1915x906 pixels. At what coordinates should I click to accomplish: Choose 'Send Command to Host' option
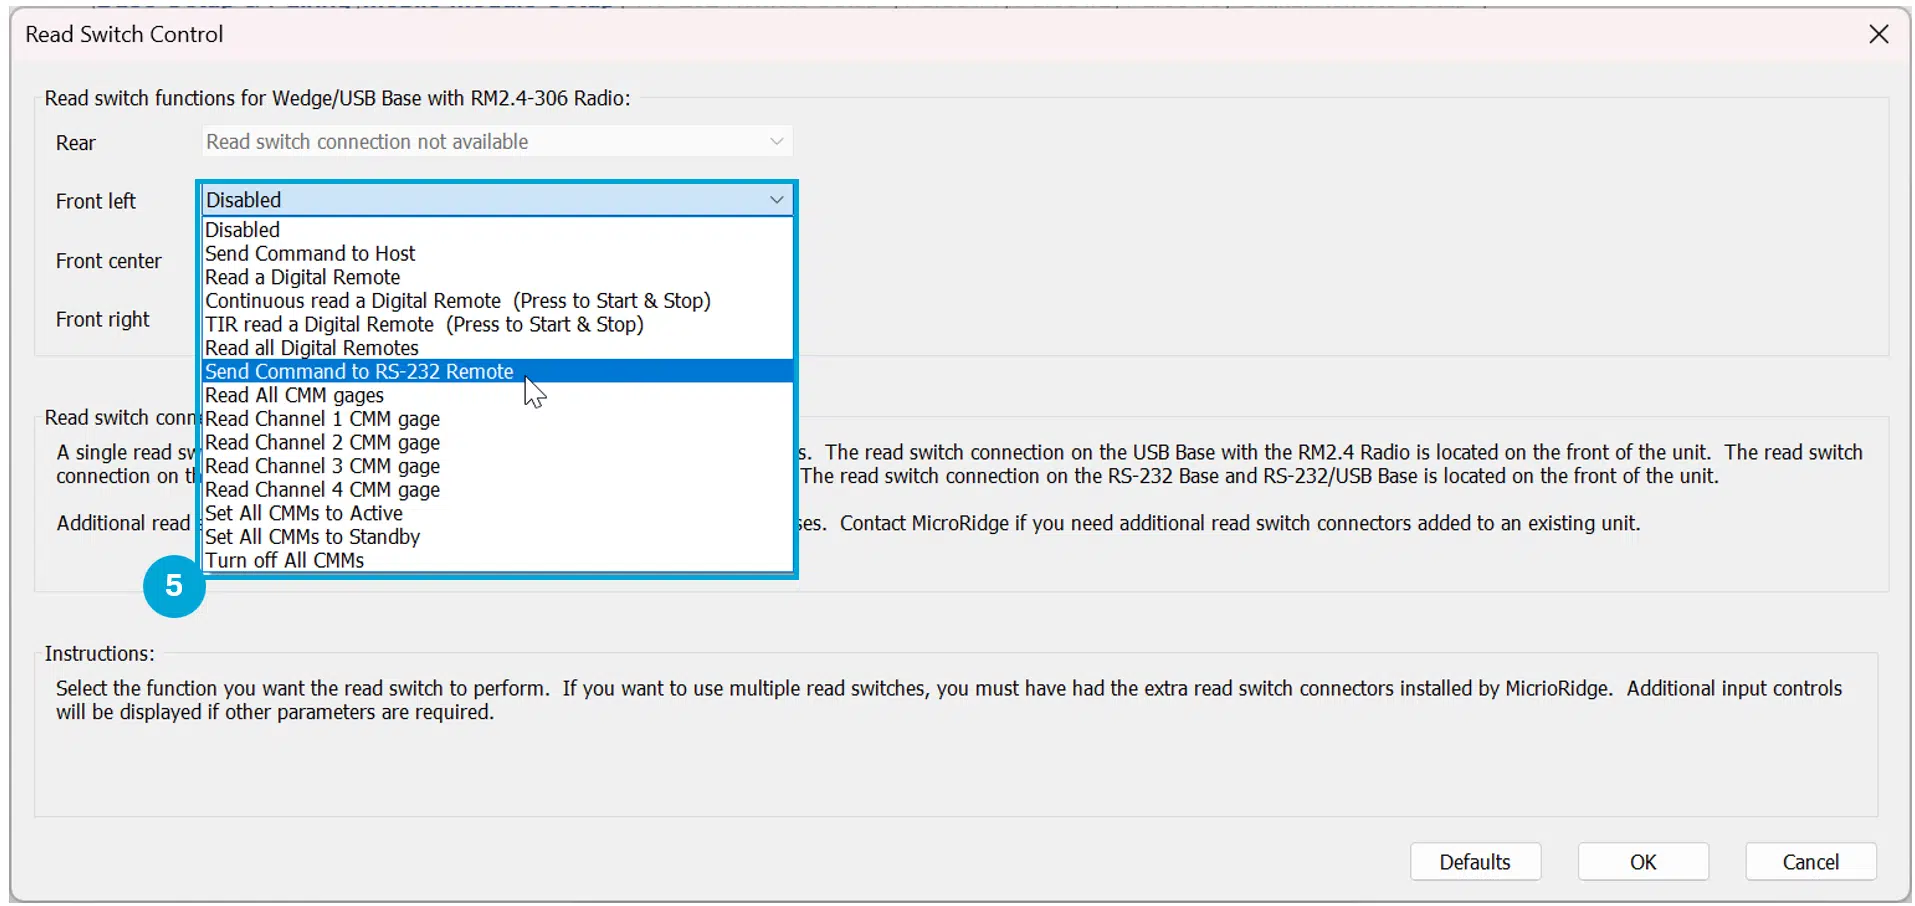pyautogui.click(x=498, y=254)
